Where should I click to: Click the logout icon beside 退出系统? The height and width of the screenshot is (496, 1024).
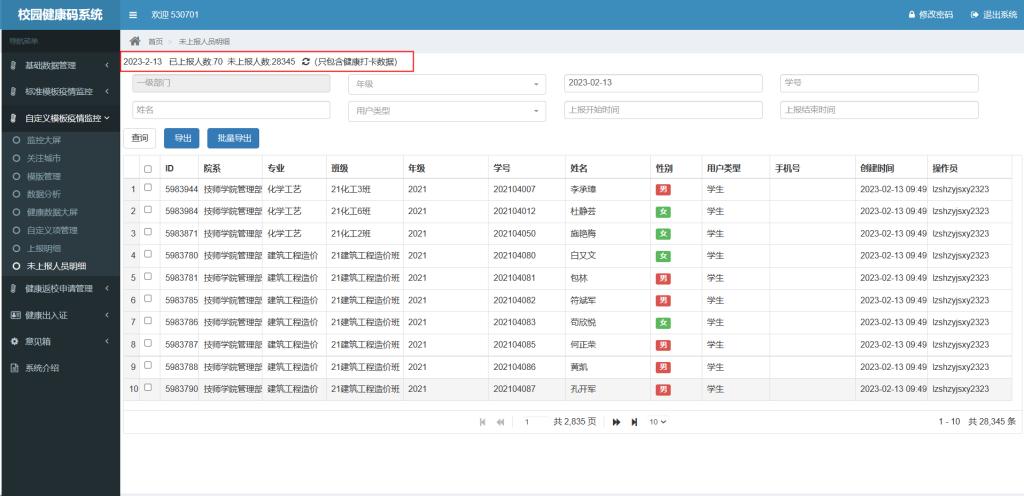974,14
